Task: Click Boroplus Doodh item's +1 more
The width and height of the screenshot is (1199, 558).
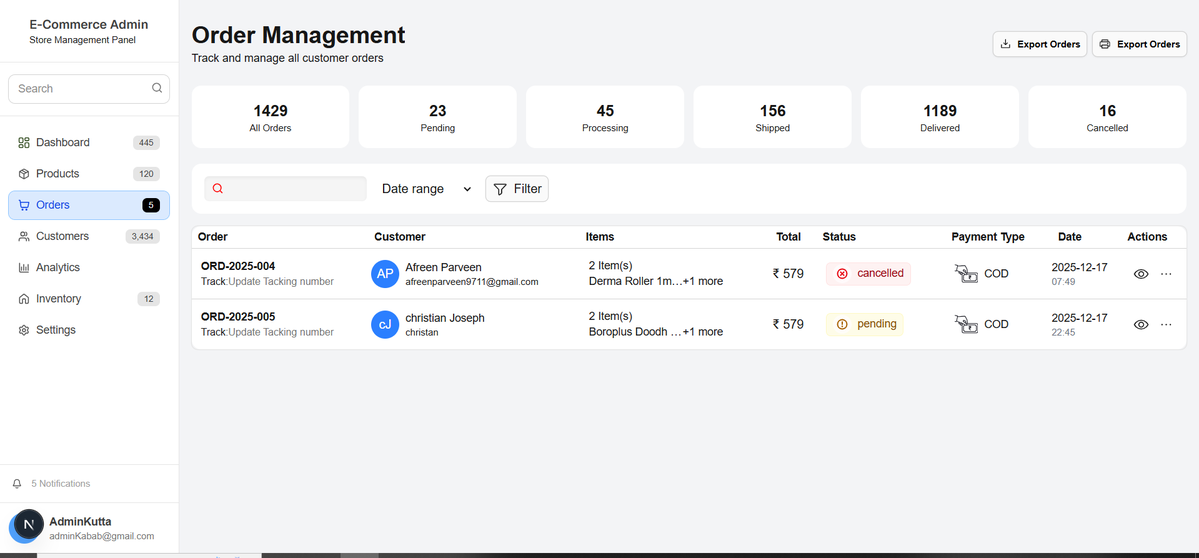Action: (x=703, y=332)
